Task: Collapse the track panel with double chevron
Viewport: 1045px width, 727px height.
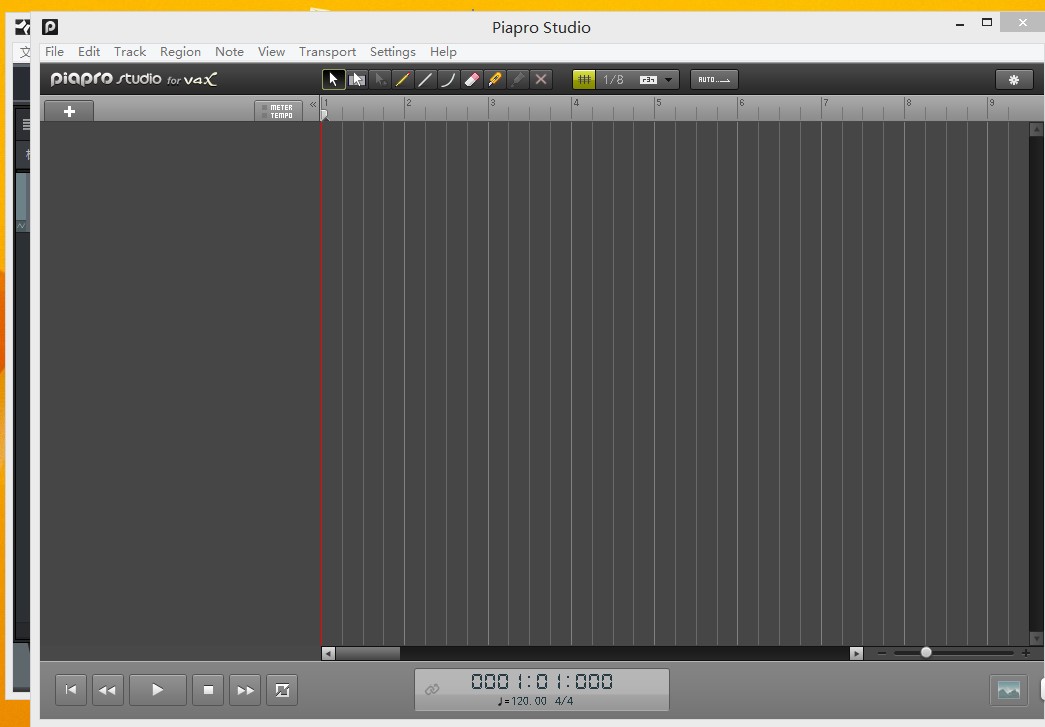Action: [x=313, y=105]
